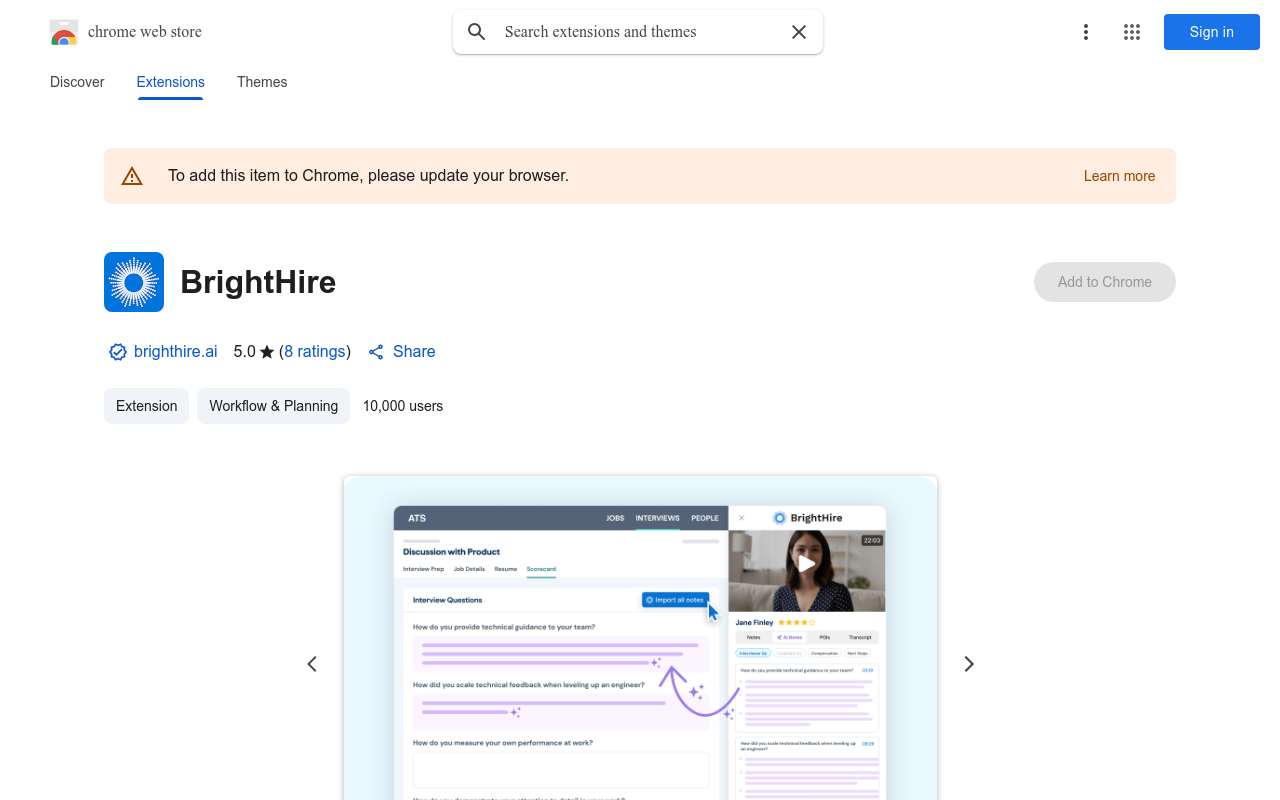Click the Add to Chrome button
The image size is (1280, 800).
pos(1105,282)
